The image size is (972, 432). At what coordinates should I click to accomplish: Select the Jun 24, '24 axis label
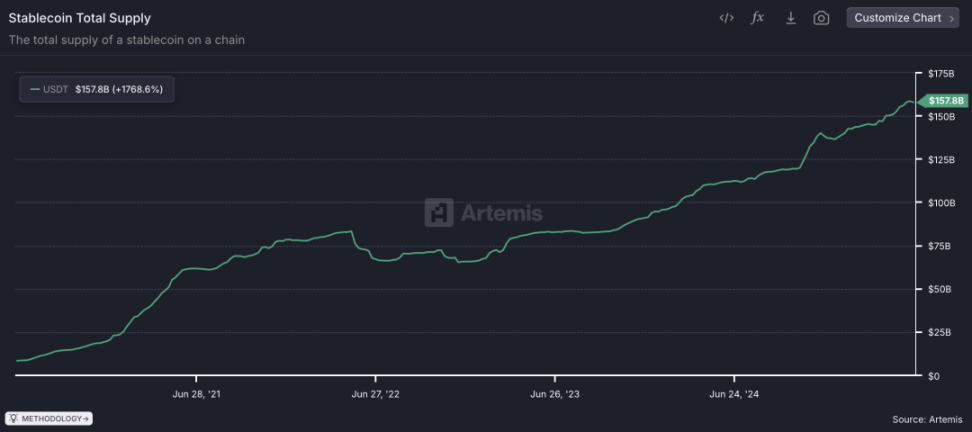pyautogui.click(x=734, y=394)
